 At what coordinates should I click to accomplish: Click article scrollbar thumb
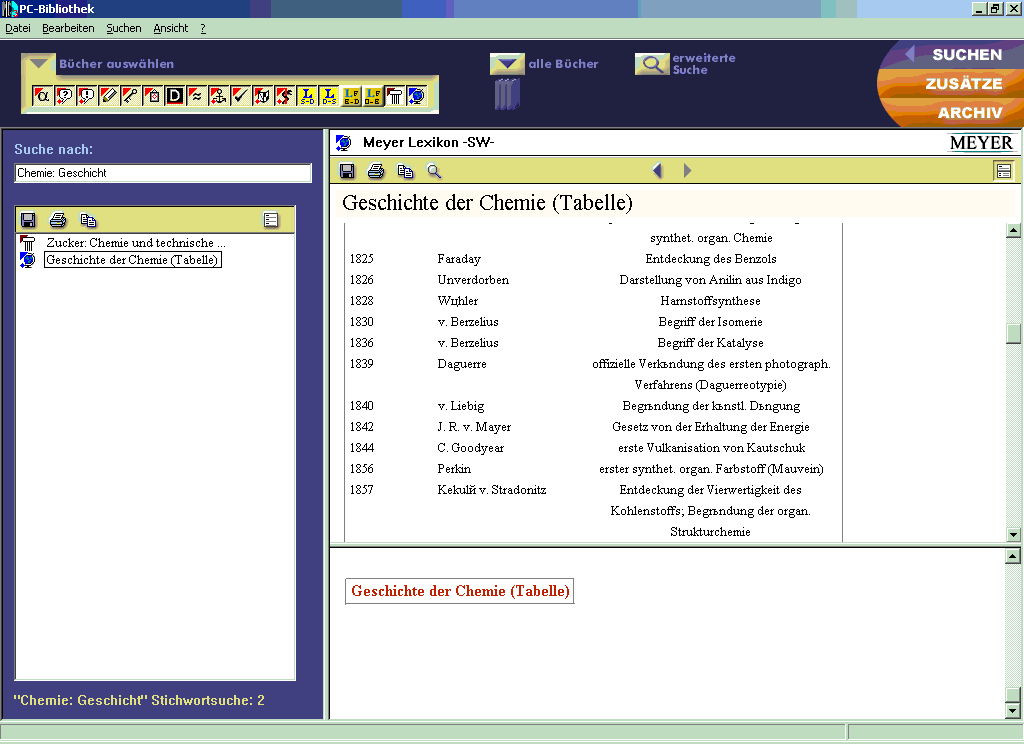coord(1014,333)
